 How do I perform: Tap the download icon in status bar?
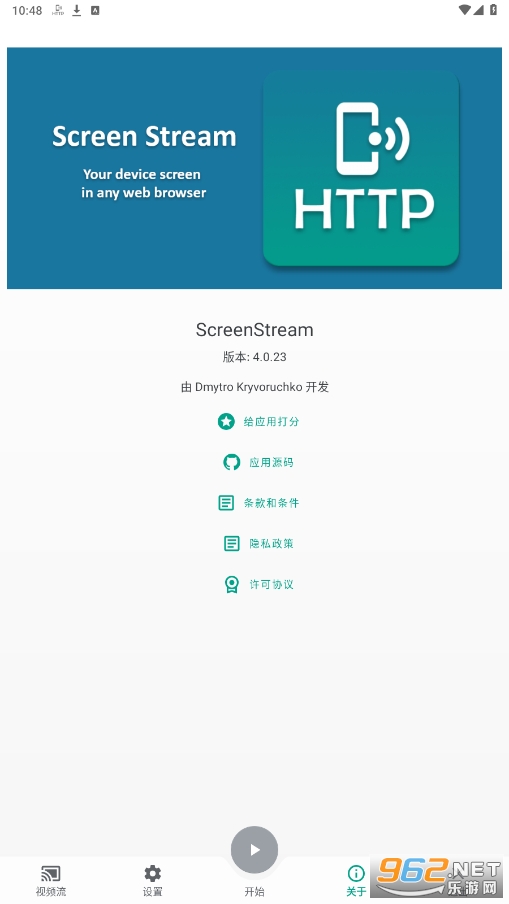pyautogui.click(x=77, y=10)
